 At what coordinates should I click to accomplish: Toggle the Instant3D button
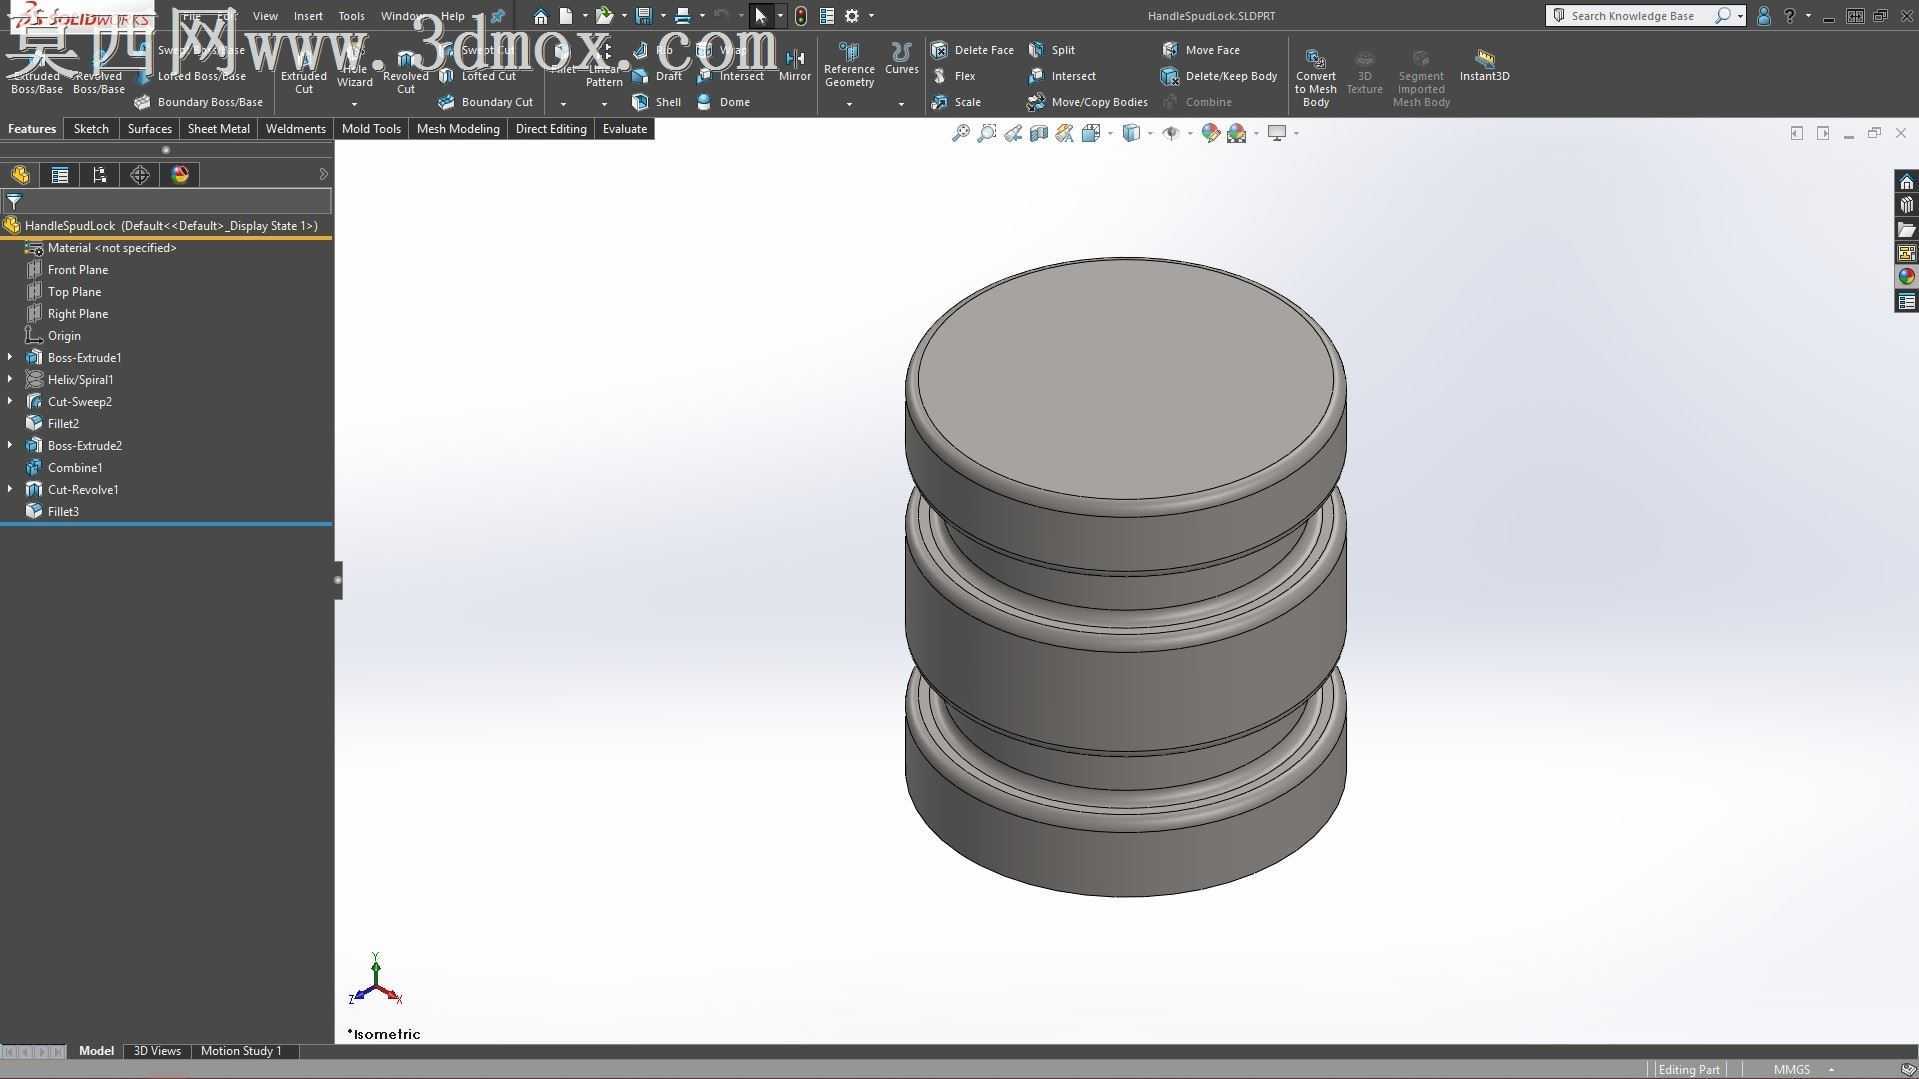[x=1484, y=65]
